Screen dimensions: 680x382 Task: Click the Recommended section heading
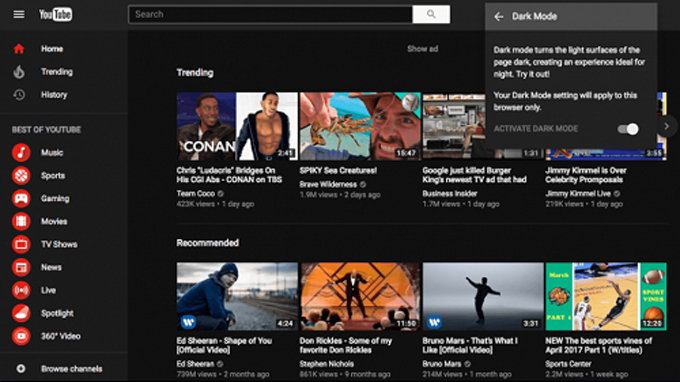pos(207,243)
